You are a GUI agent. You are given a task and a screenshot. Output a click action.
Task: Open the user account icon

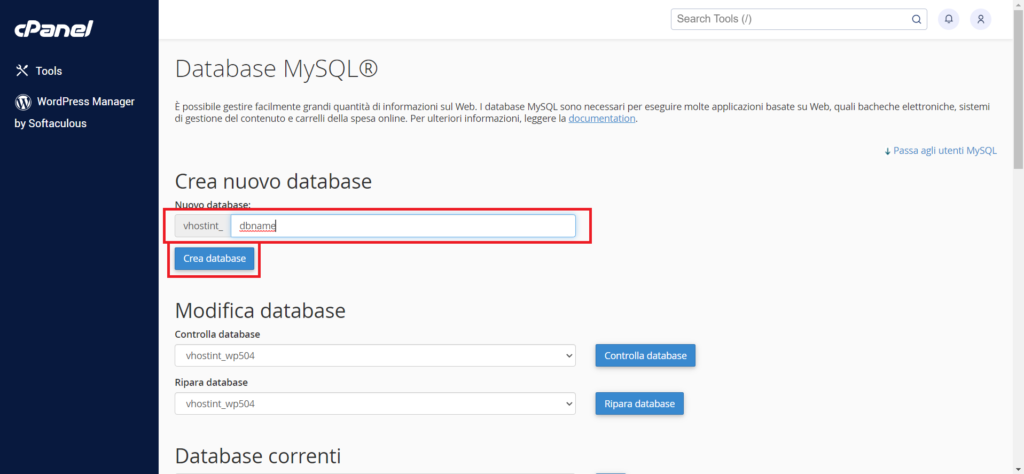980,19
